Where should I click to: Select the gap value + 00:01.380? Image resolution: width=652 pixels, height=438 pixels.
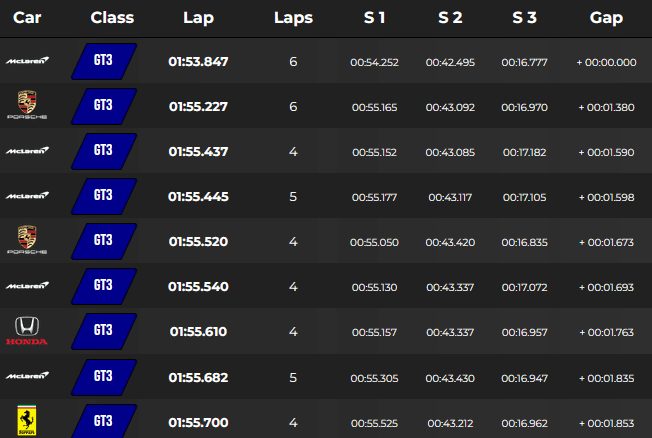pos(606,107)
